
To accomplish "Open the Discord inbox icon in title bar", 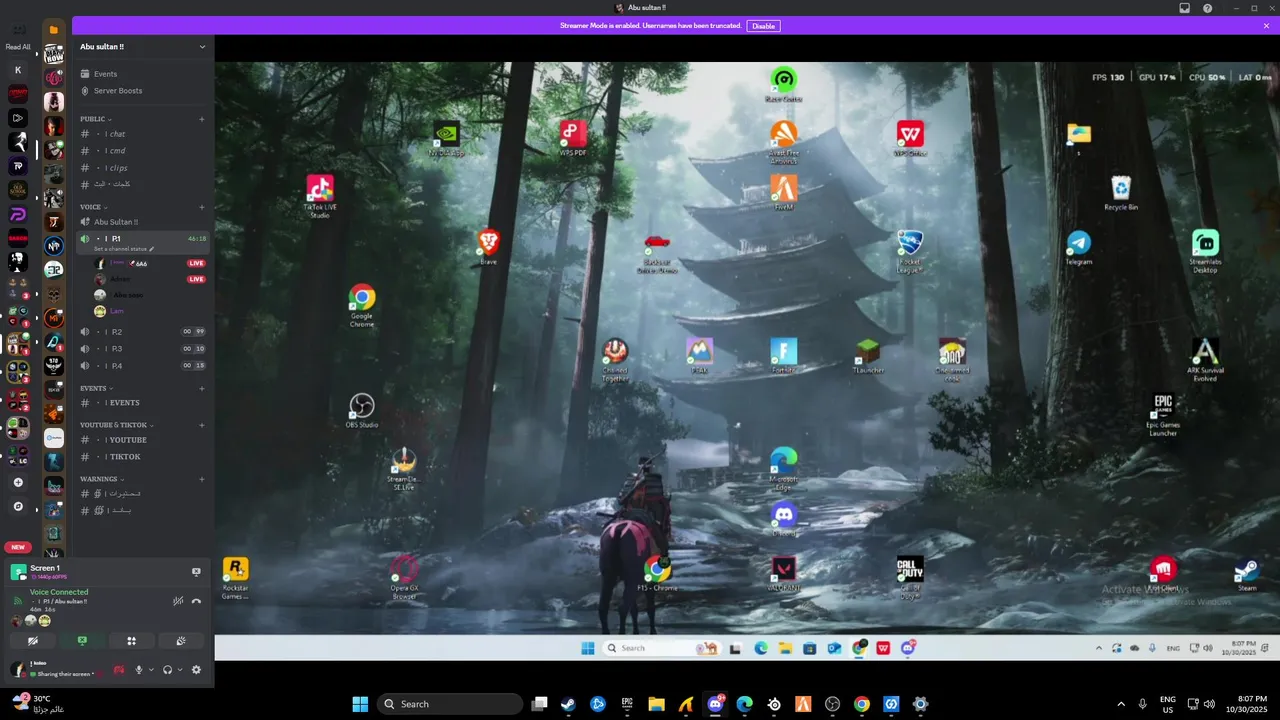I will click(x=1184, y=8).
